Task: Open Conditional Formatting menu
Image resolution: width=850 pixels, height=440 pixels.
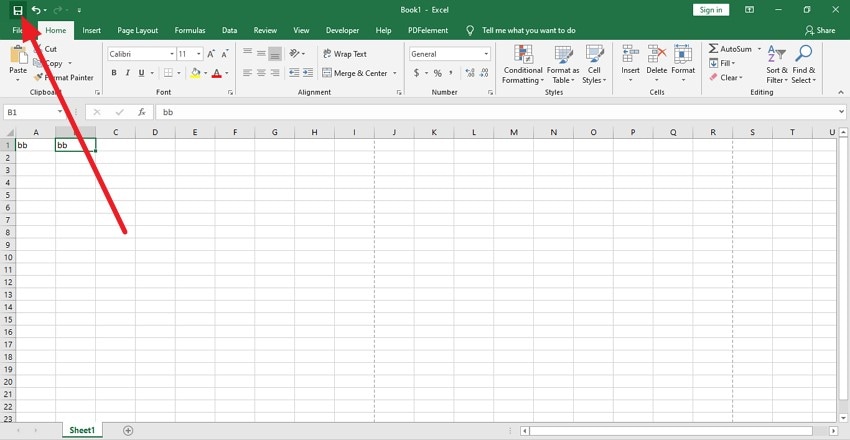Action: click(x=523, y=64)
